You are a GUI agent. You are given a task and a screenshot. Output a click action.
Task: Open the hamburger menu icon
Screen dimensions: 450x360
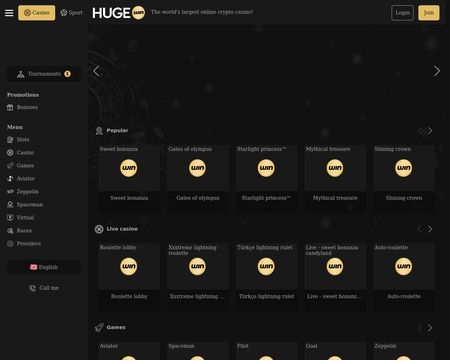click(x=9, y=13)
